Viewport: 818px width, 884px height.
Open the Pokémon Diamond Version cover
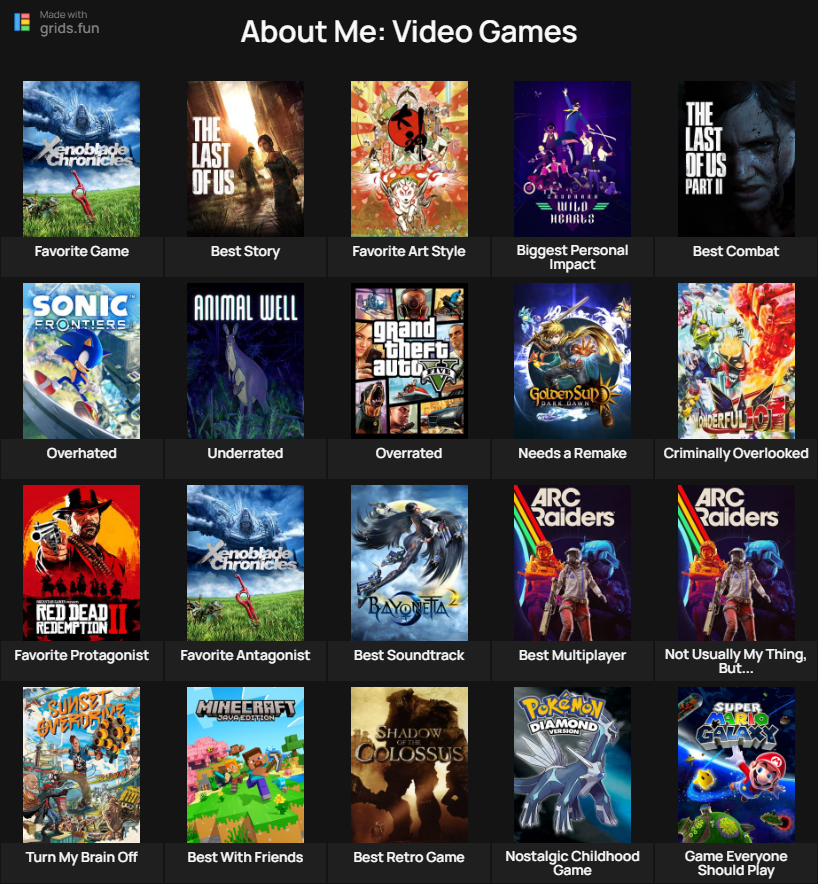pyautogui.click(x=572, y=764)
